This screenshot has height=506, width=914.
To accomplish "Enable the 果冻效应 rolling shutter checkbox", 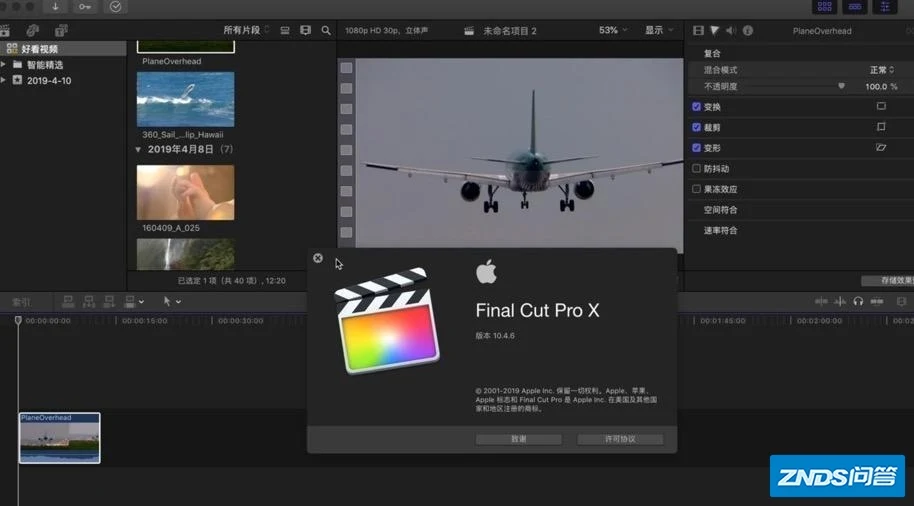I will click(696, 189).
